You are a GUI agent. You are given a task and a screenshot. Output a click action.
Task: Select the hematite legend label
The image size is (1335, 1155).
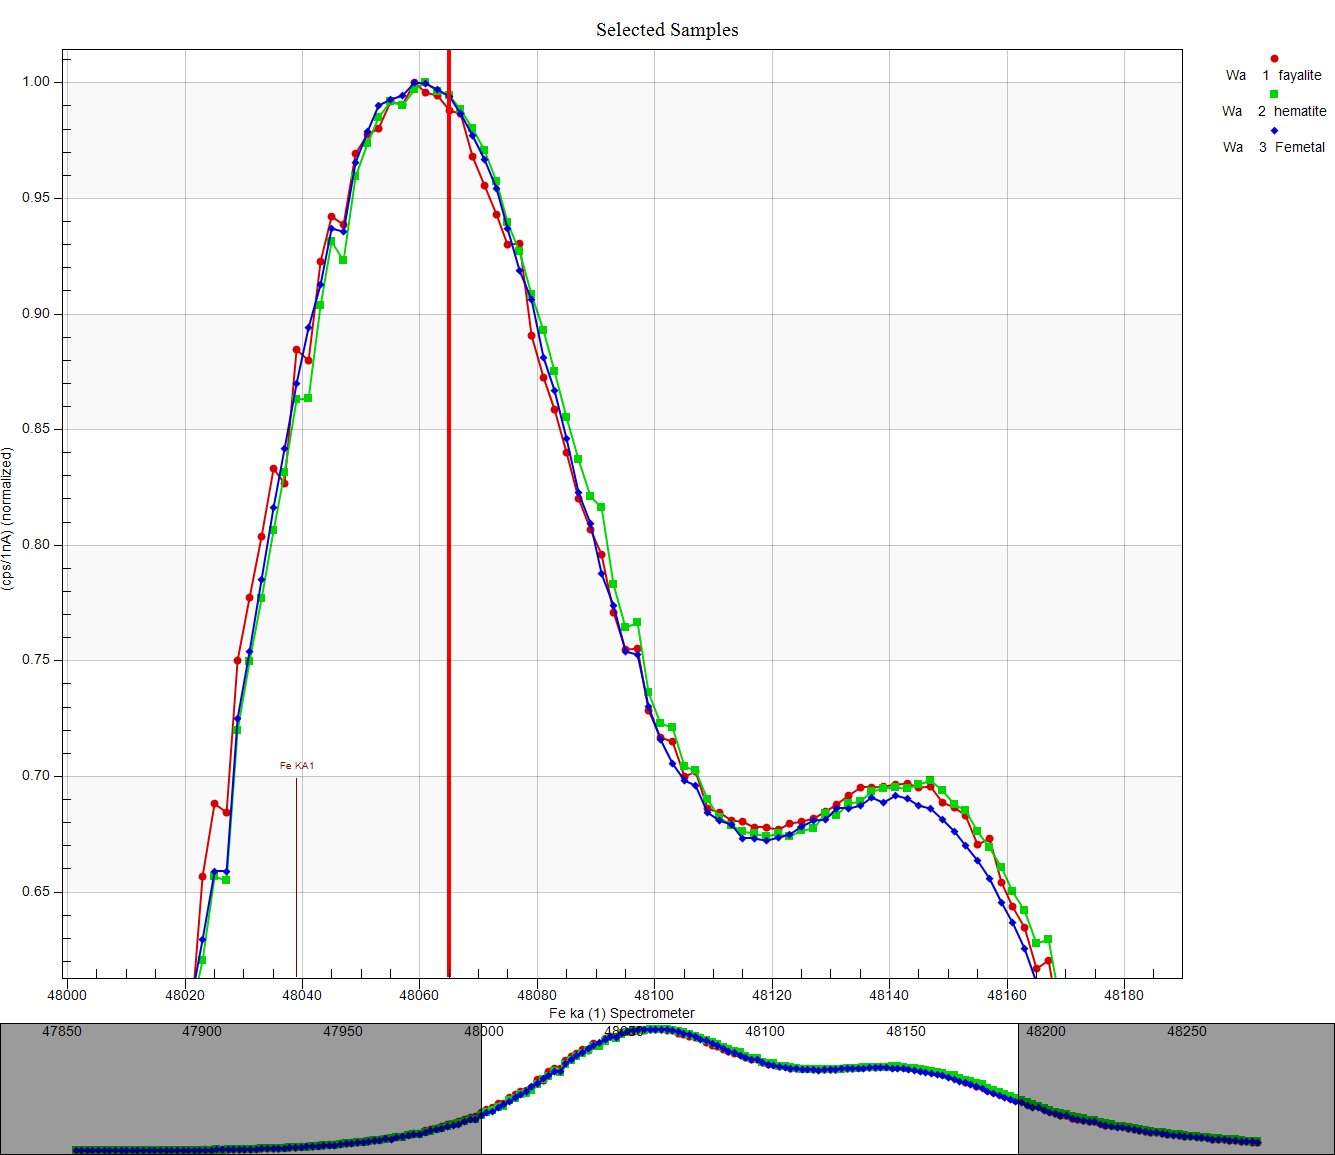1300,111
